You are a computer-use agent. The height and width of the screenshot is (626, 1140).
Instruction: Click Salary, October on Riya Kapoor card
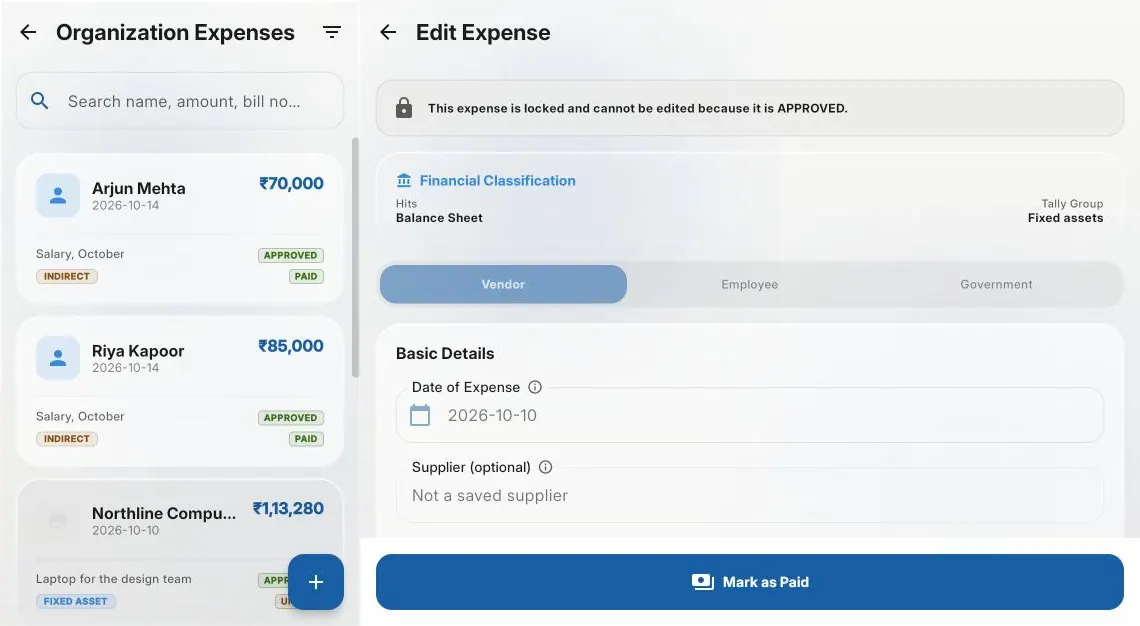point(80,417)
